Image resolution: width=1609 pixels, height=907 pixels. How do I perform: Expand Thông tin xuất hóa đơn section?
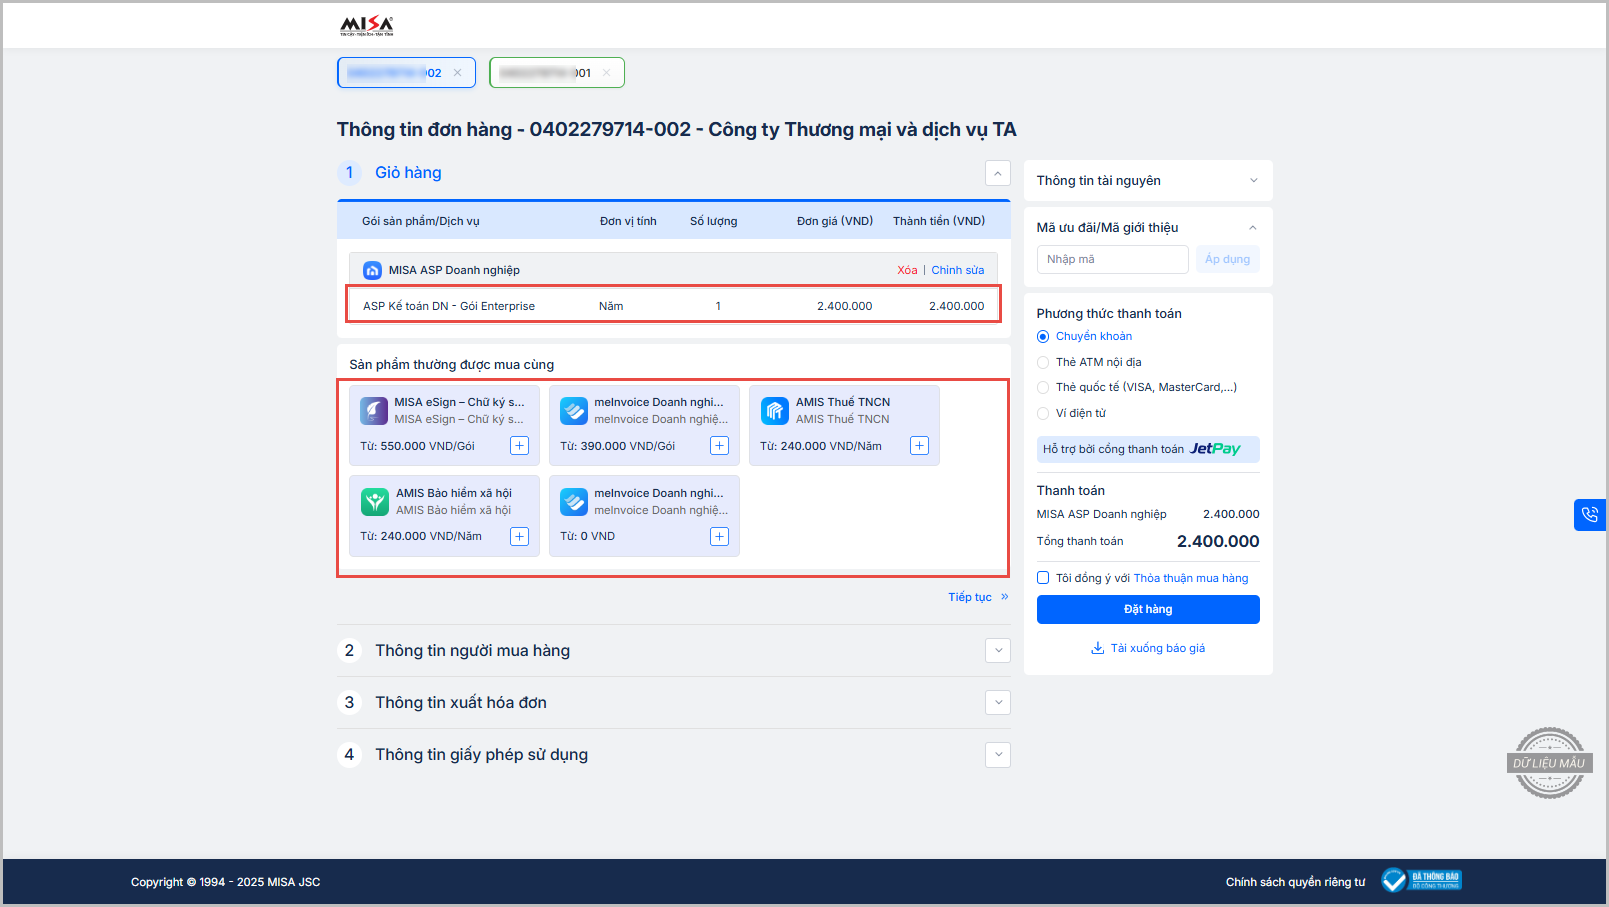pos(998,703)
